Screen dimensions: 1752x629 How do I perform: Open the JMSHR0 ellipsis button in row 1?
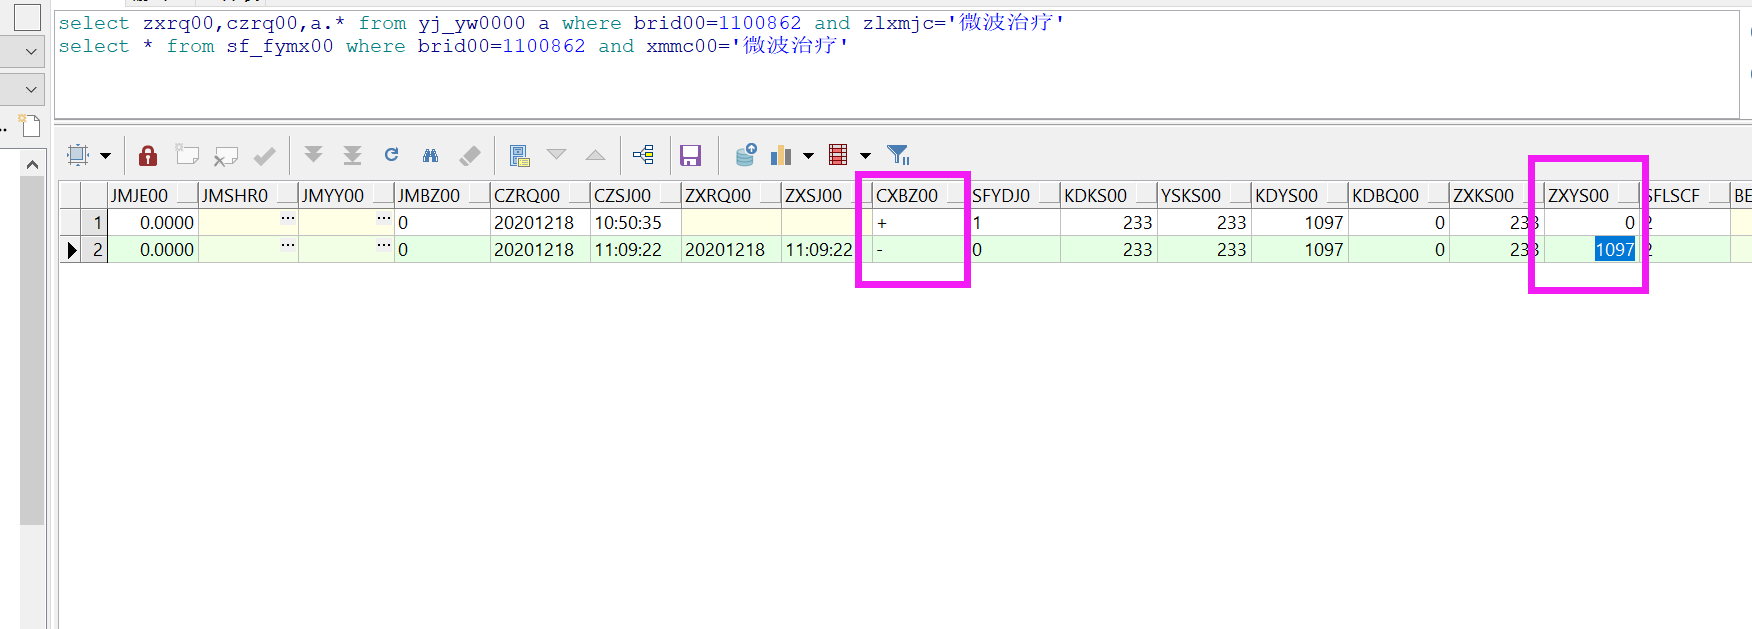287,218
